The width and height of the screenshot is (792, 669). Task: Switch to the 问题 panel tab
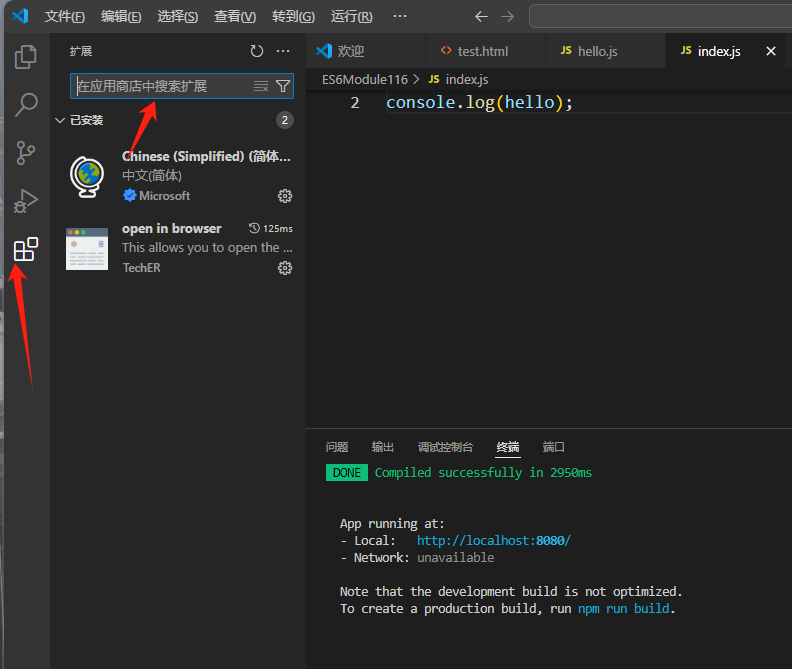pos(337,447)
